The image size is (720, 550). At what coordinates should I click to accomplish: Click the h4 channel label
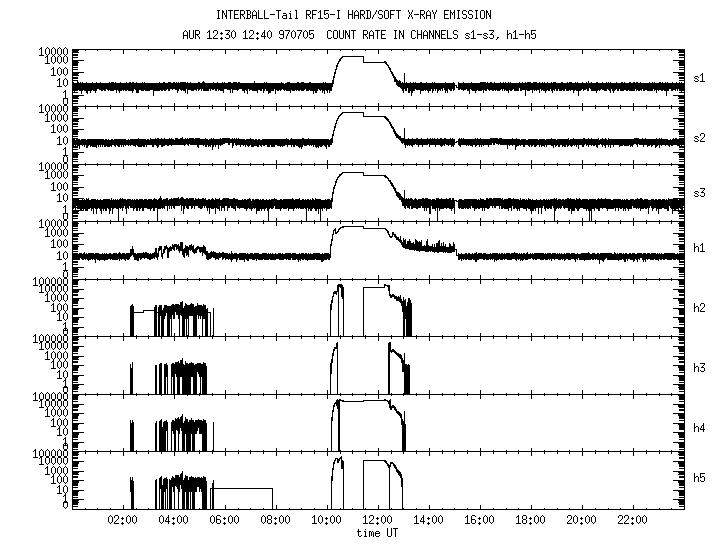[x=699, y=428]
